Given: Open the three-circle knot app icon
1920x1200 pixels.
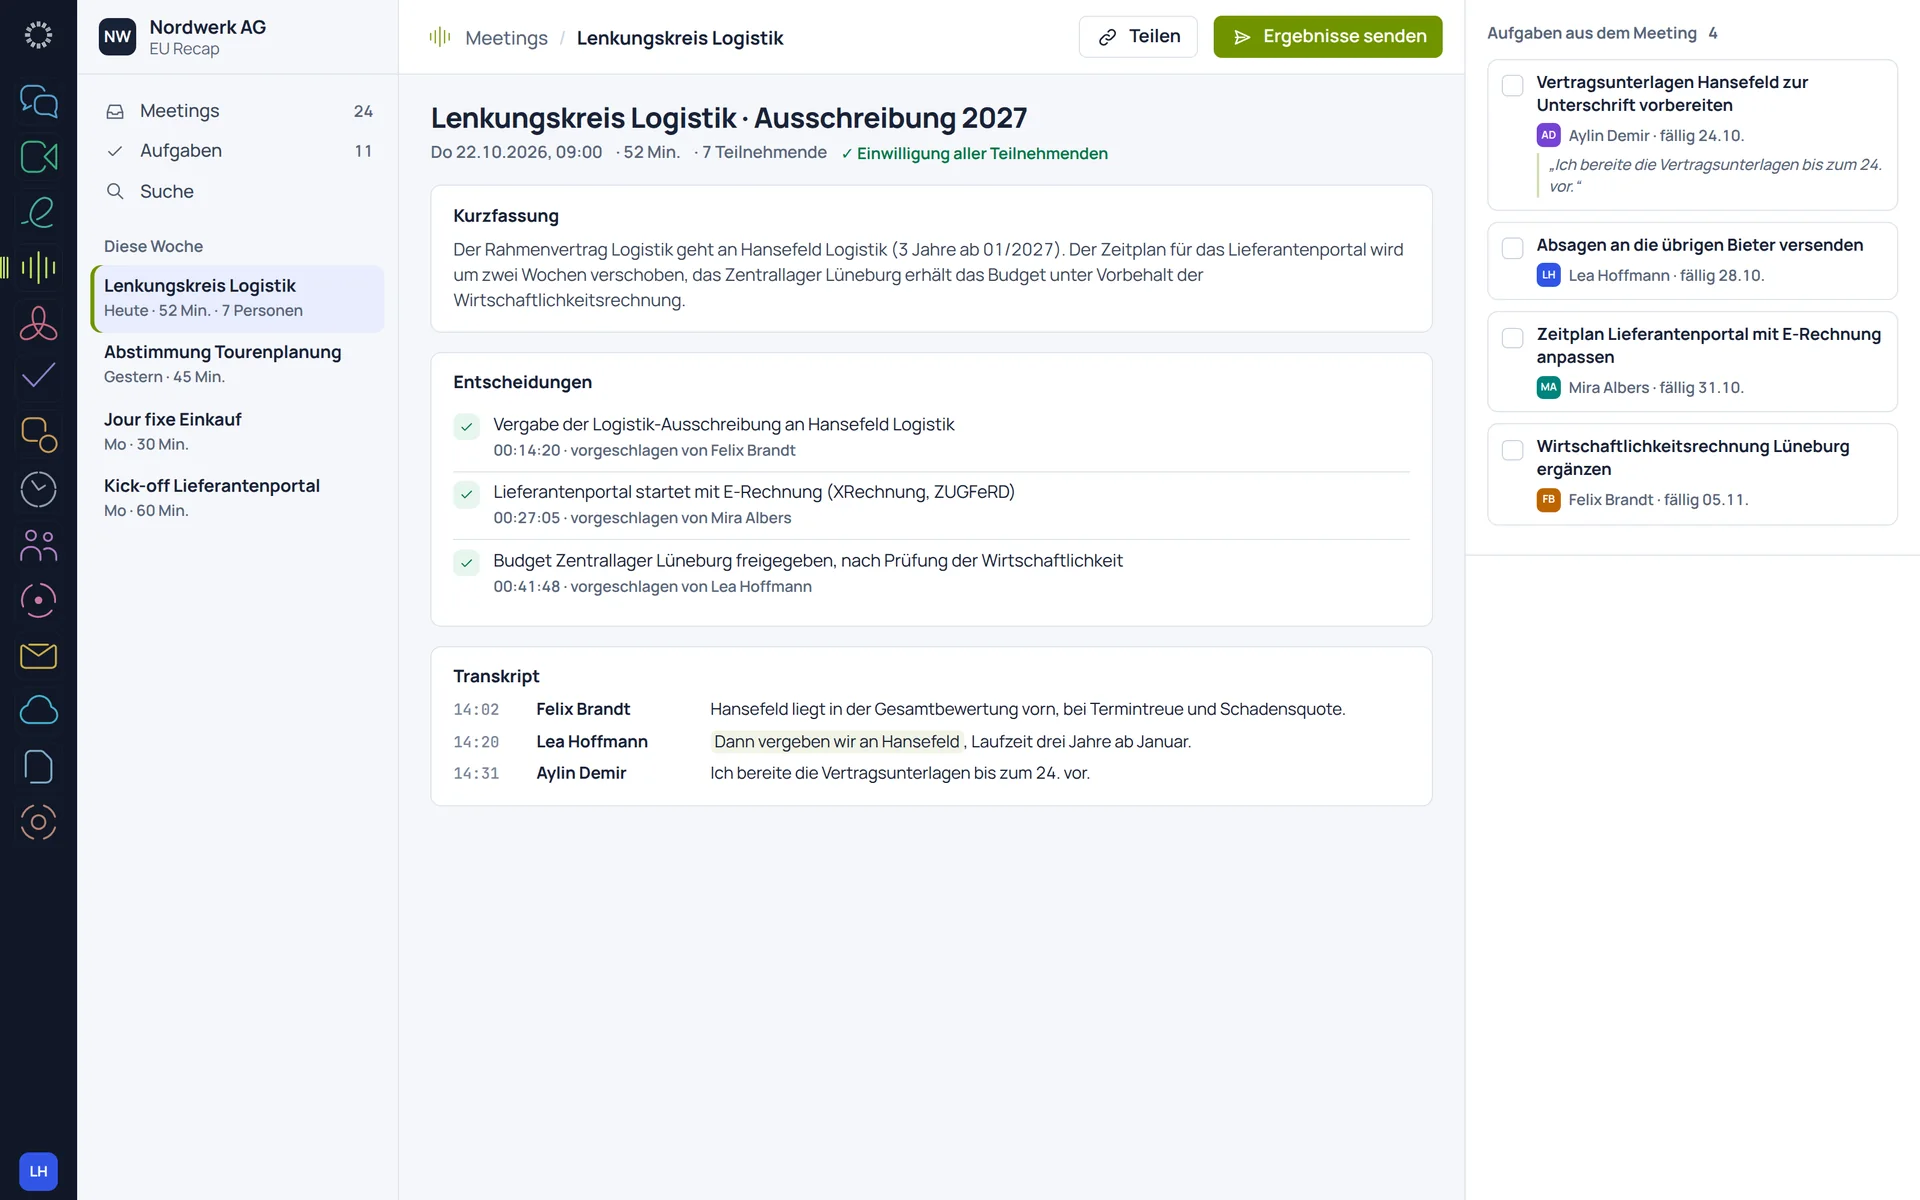Looking at the screenshot, I should coord(38,323).
